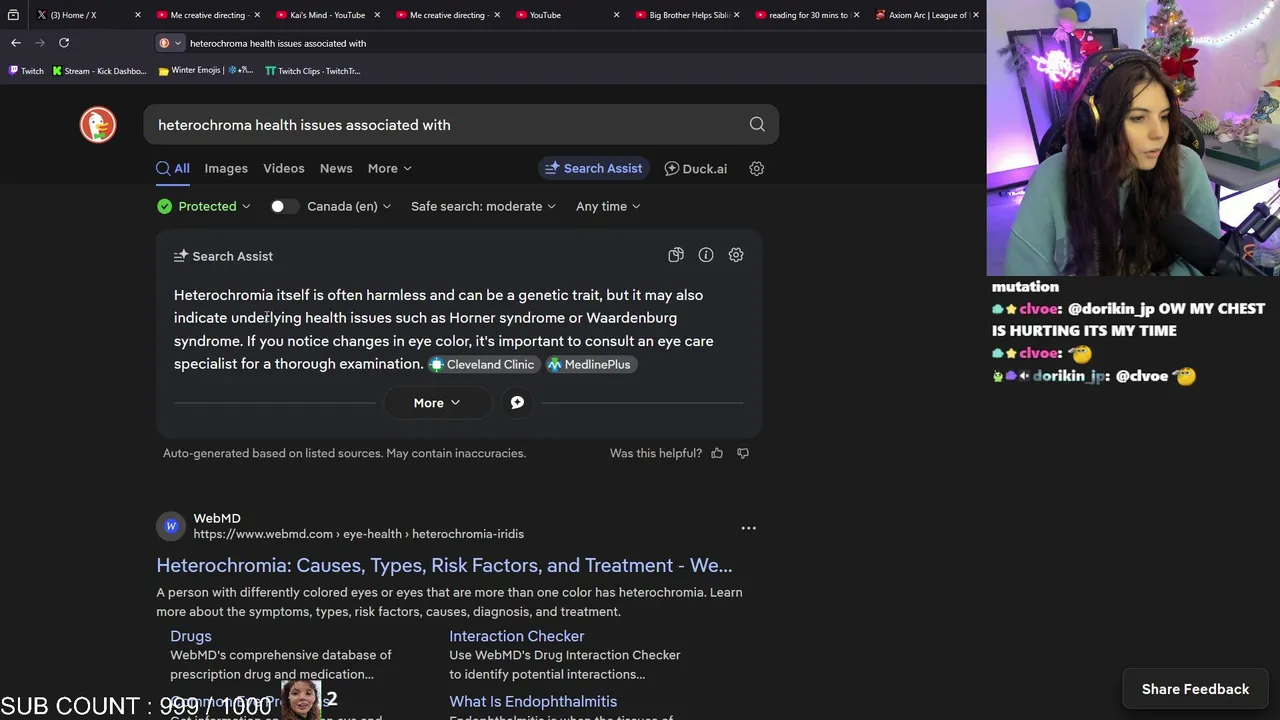1280x720 pixels.
Task: Close the 'Kai's Mind - YouTube' tab
Action: [376, 15]
